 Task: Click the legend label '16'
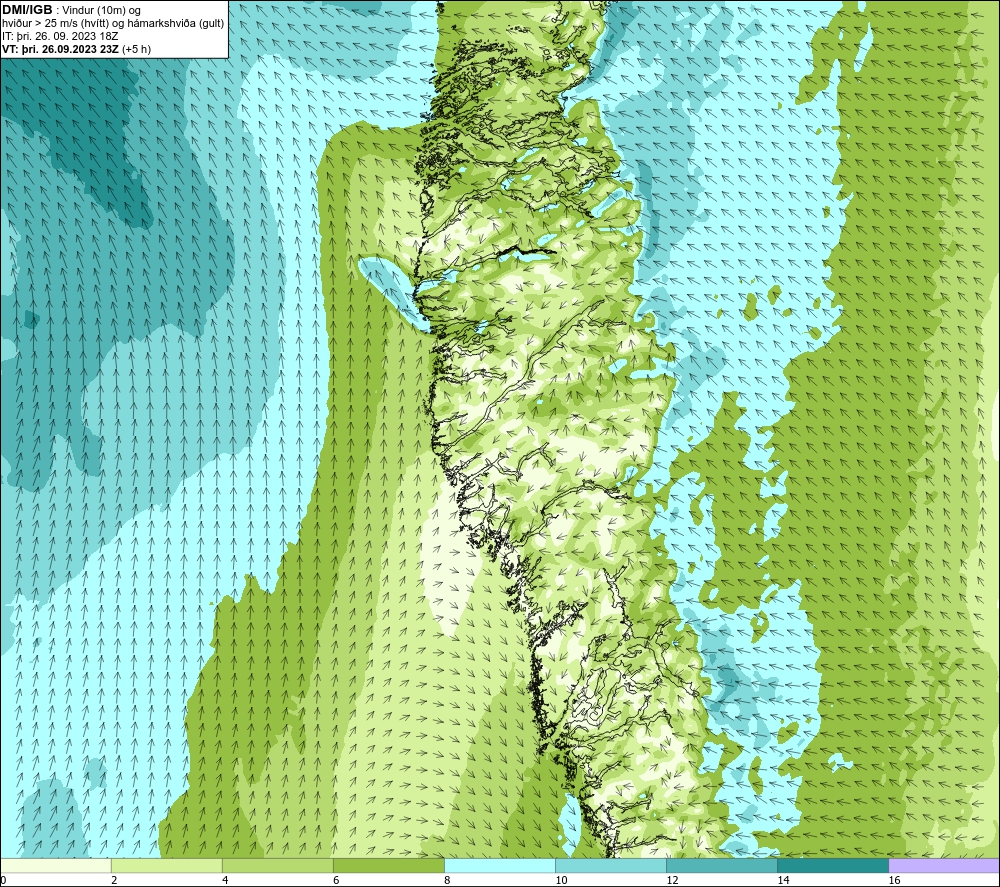click(893, 881)
